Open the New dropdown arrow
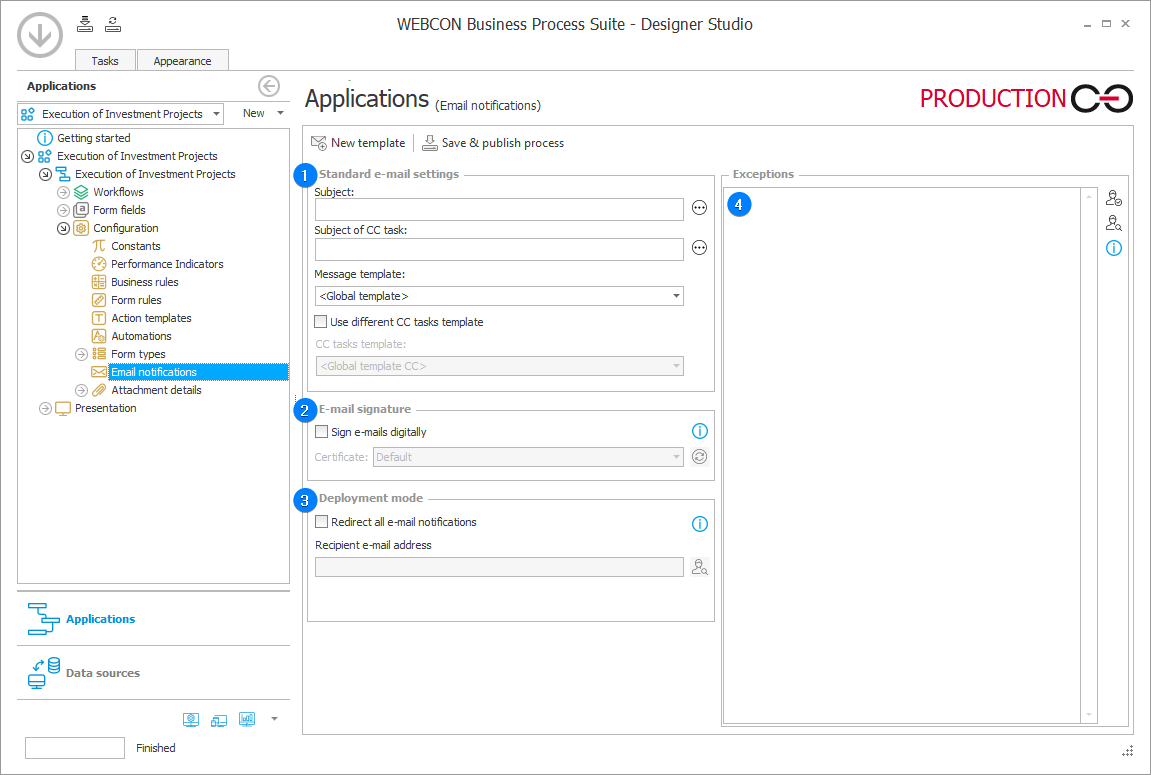1151x775 pixels. [x=280, y=113]
